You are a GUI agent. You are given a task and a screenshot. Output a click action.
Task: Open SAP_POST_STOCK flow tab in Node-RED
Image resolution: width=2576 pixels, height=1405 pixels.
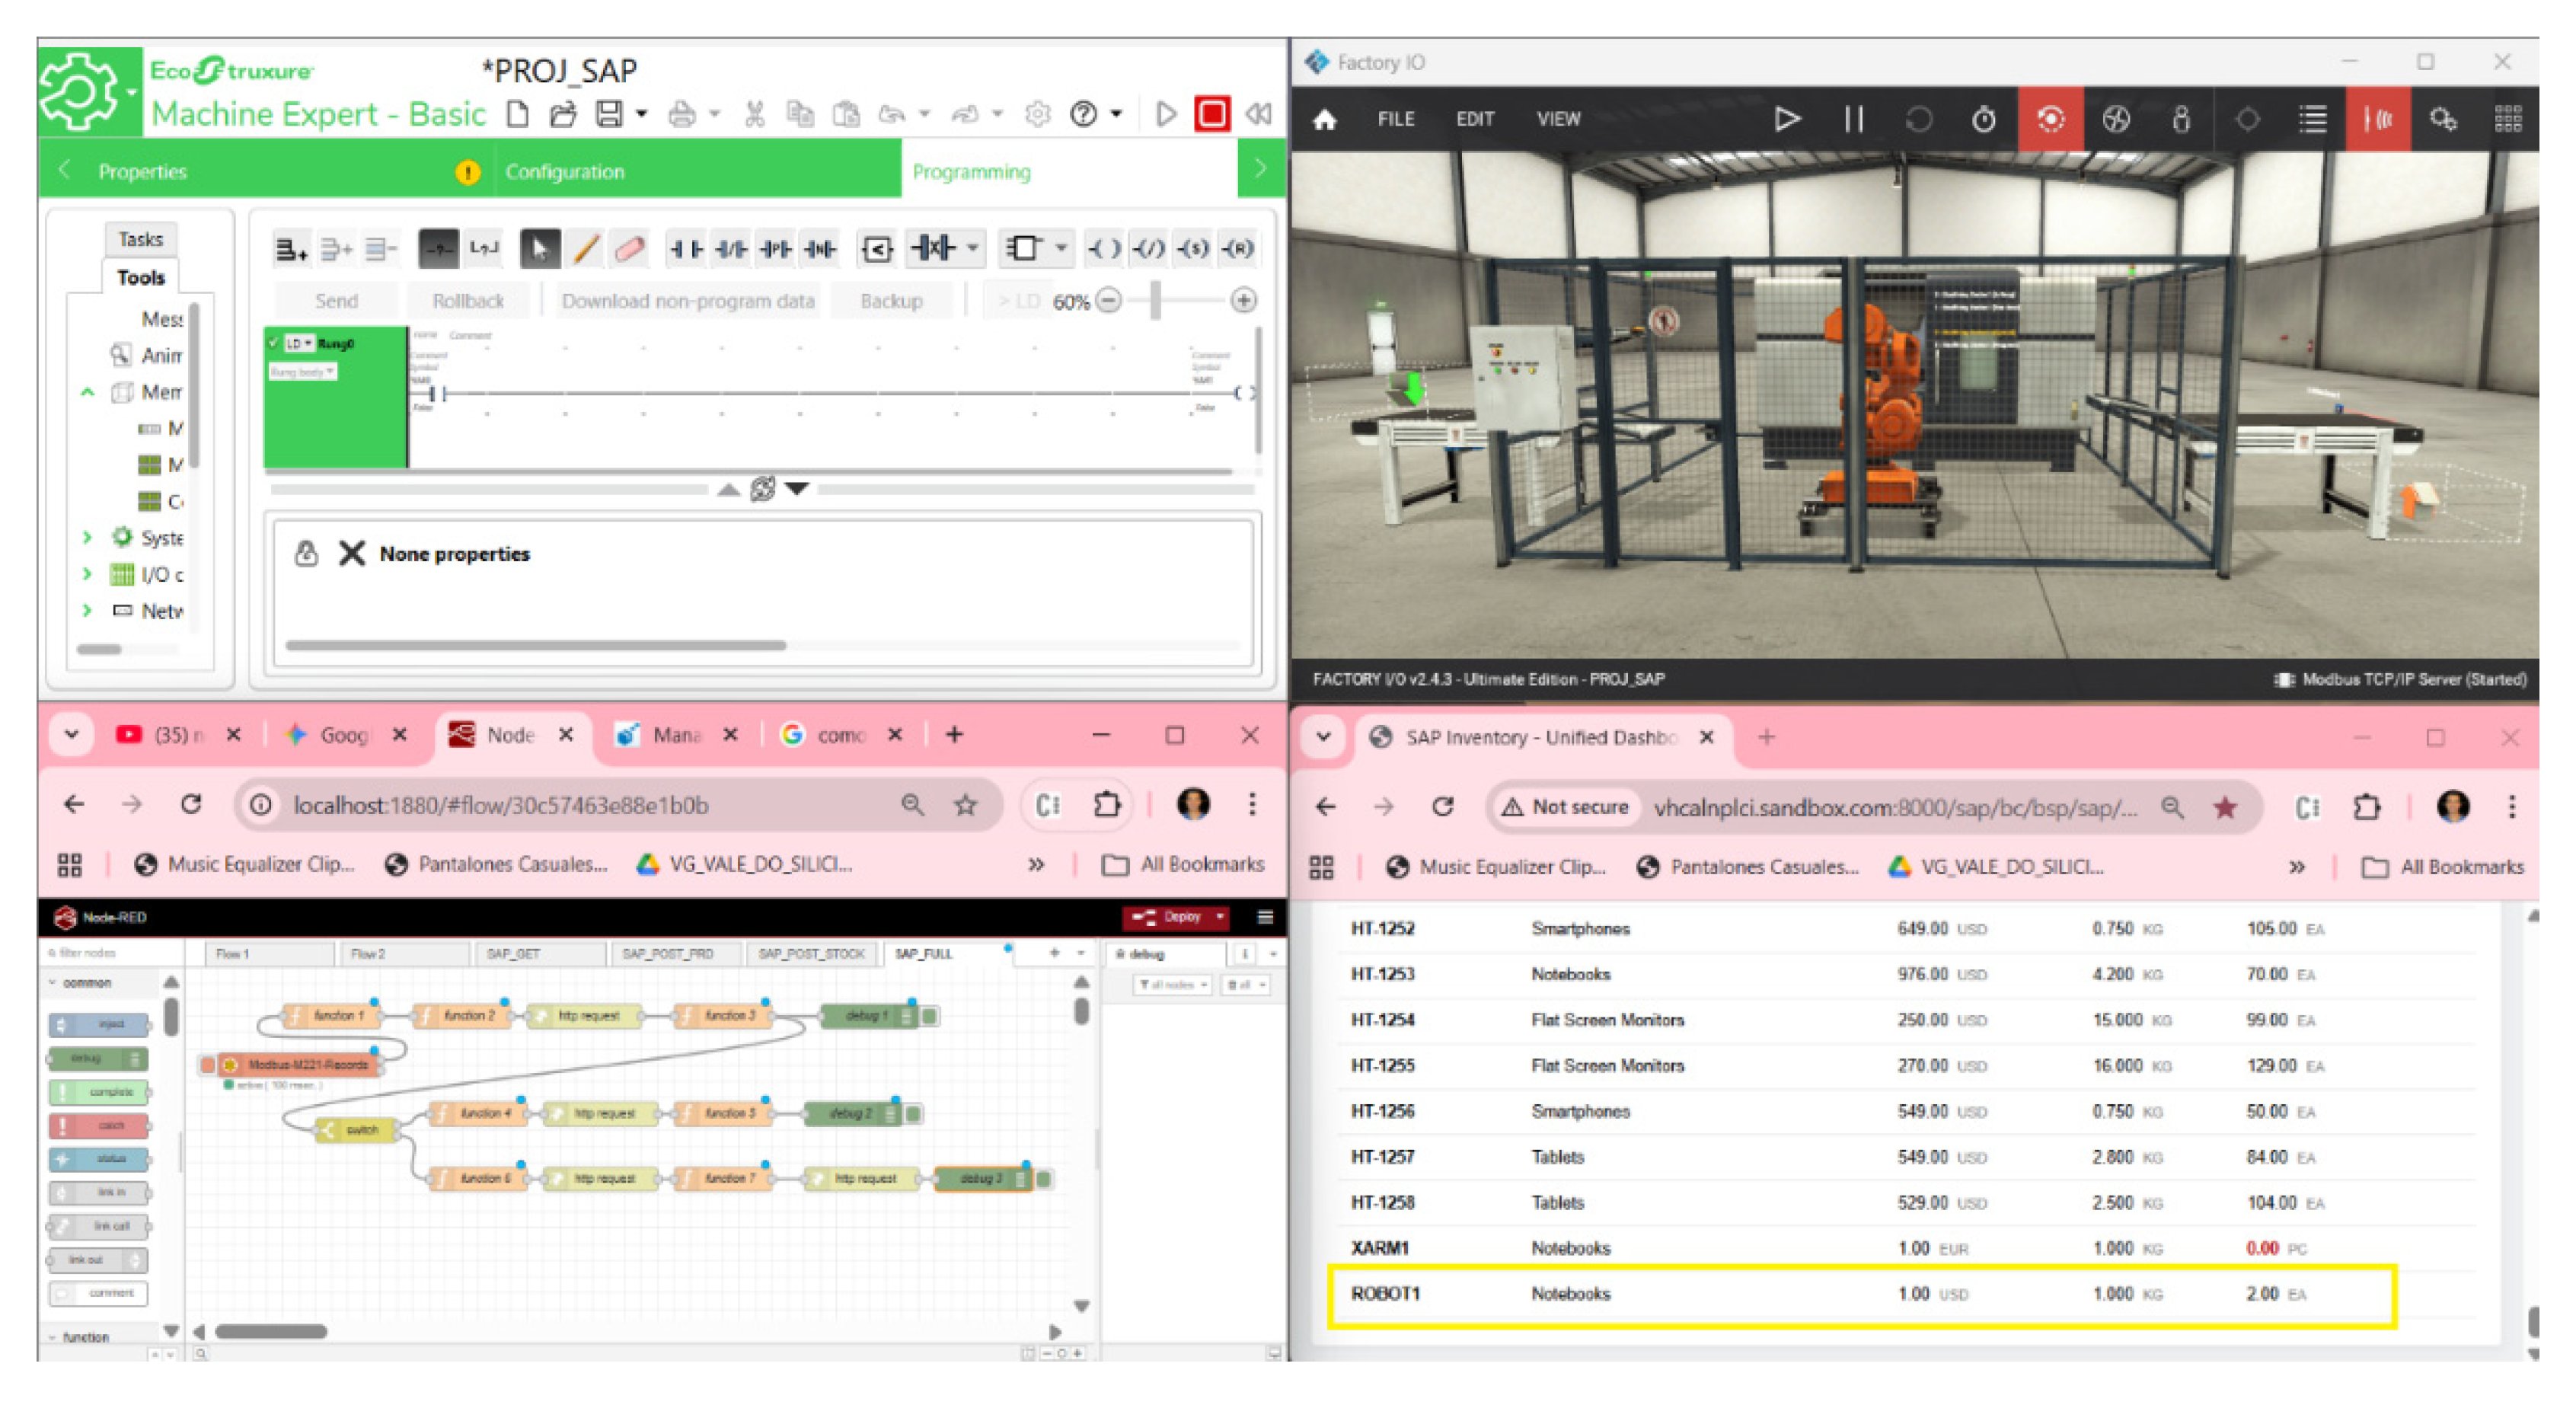tap(811, 954)
